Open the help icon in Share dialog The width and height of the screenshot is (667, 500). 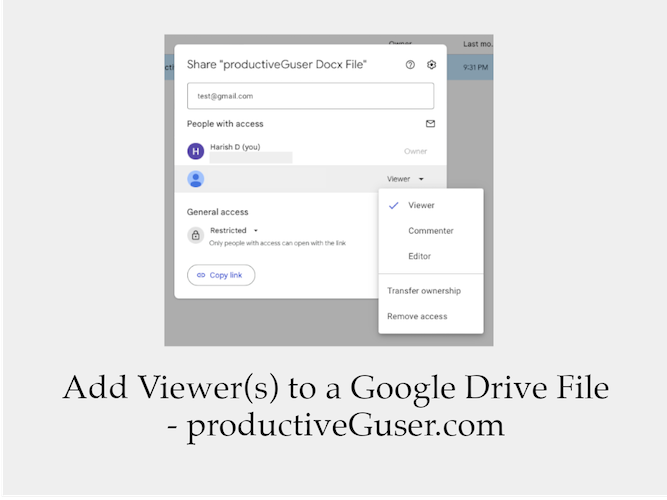[410, 65]
